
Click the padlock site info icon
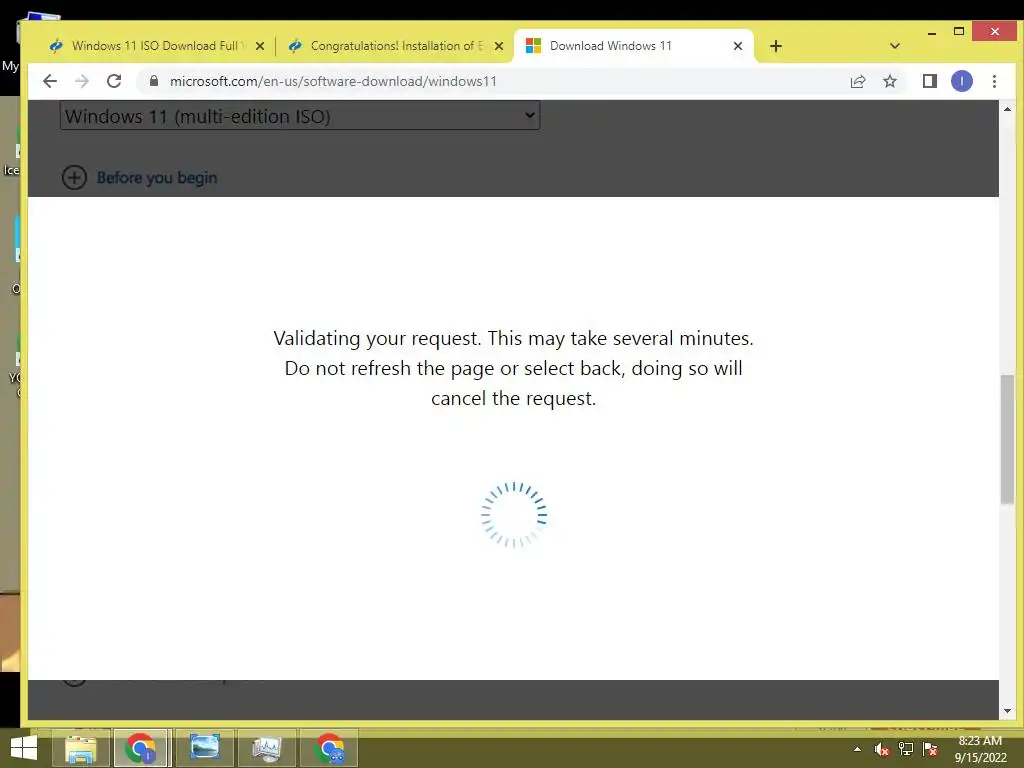coord(153,81)
